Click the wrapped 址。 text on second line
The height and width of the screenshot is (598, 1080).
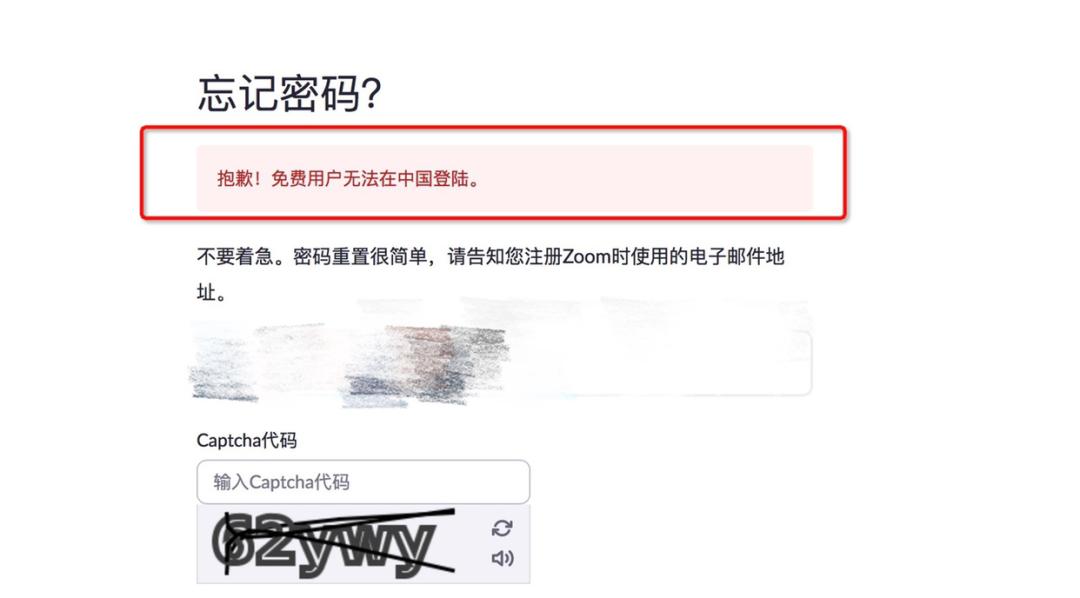(211, 293)
